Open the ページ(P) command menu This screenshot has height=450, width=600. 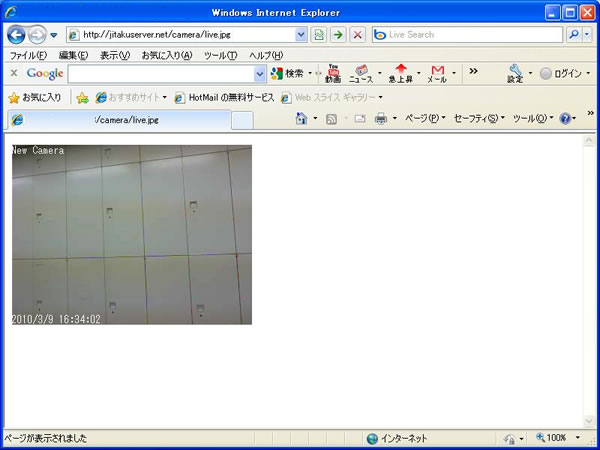pos(425,119)
